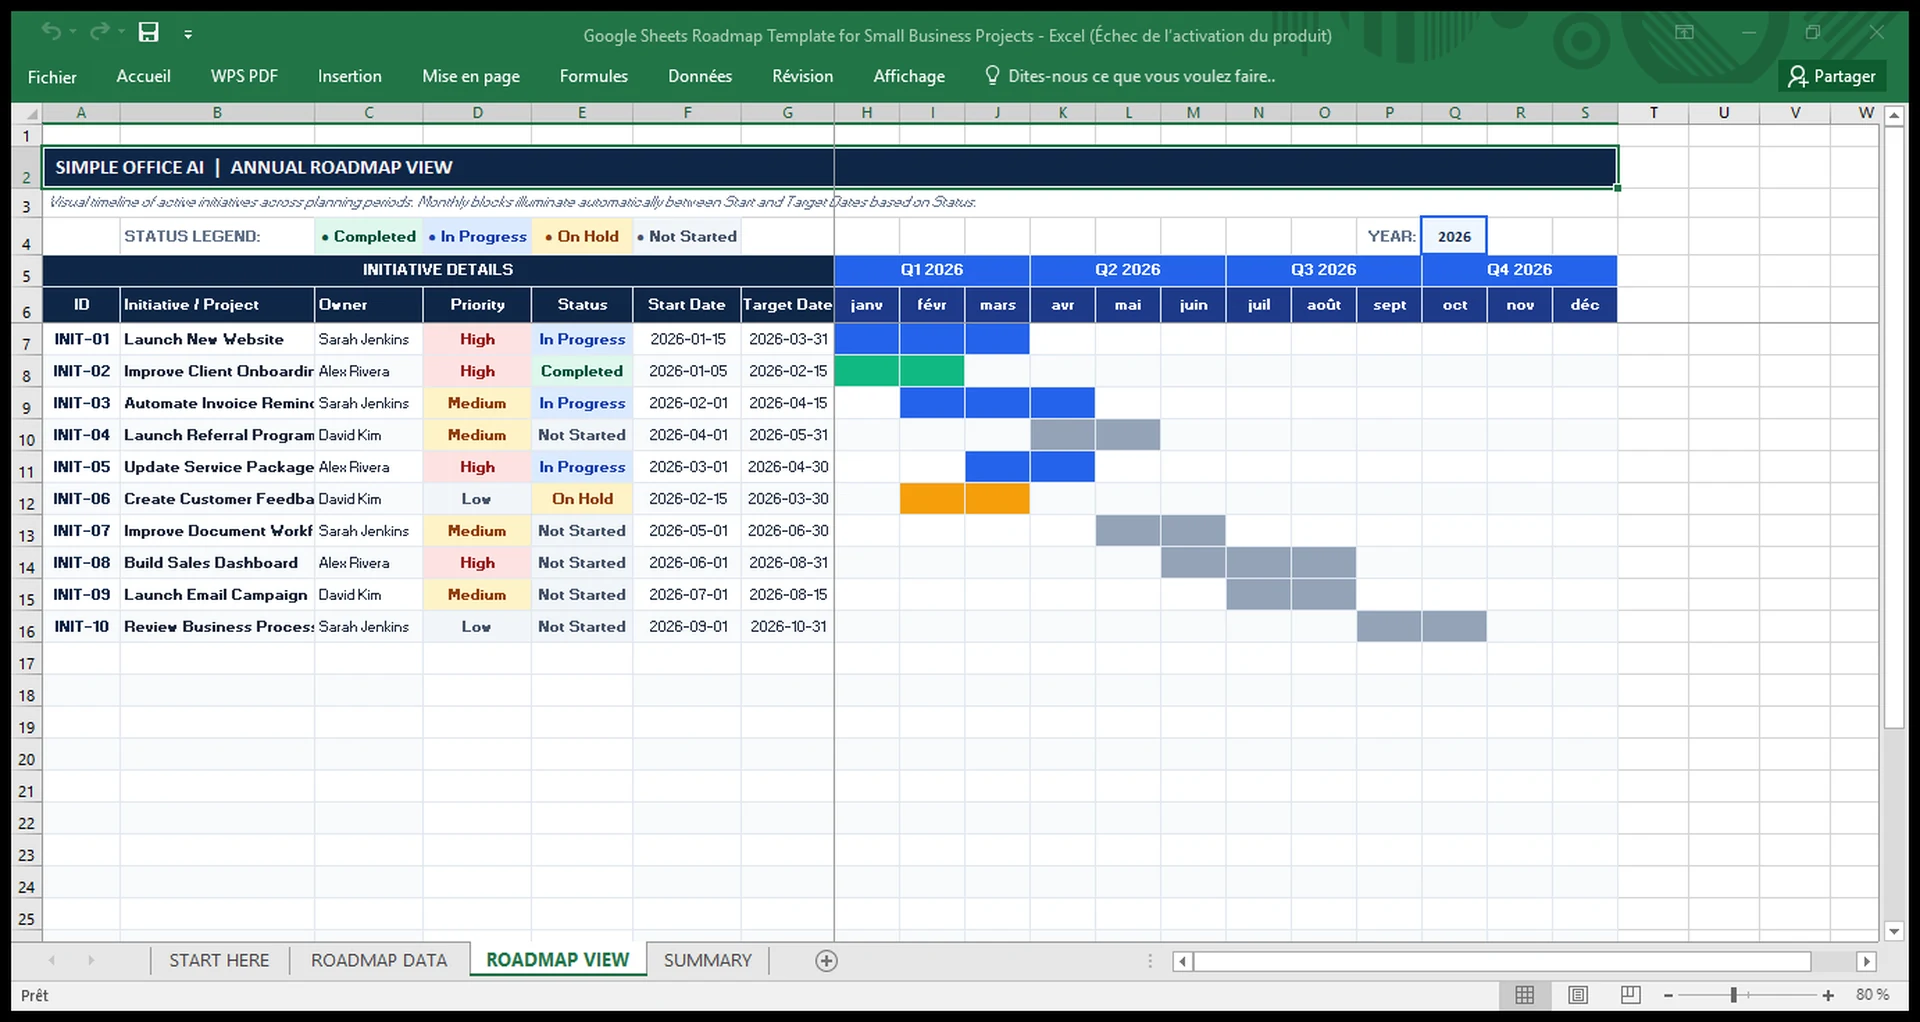This screenshot has height=1022, width=1920.
Task: Open the Mise en page tab
Action: coord(470,76)
